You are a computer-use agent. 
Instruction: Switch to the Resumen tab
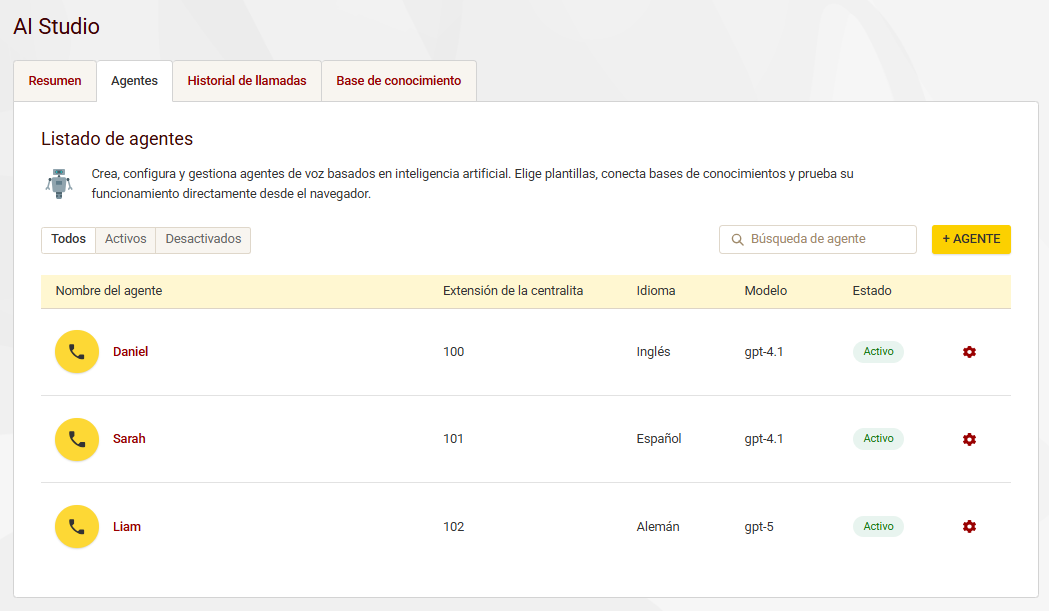[55, 81]
